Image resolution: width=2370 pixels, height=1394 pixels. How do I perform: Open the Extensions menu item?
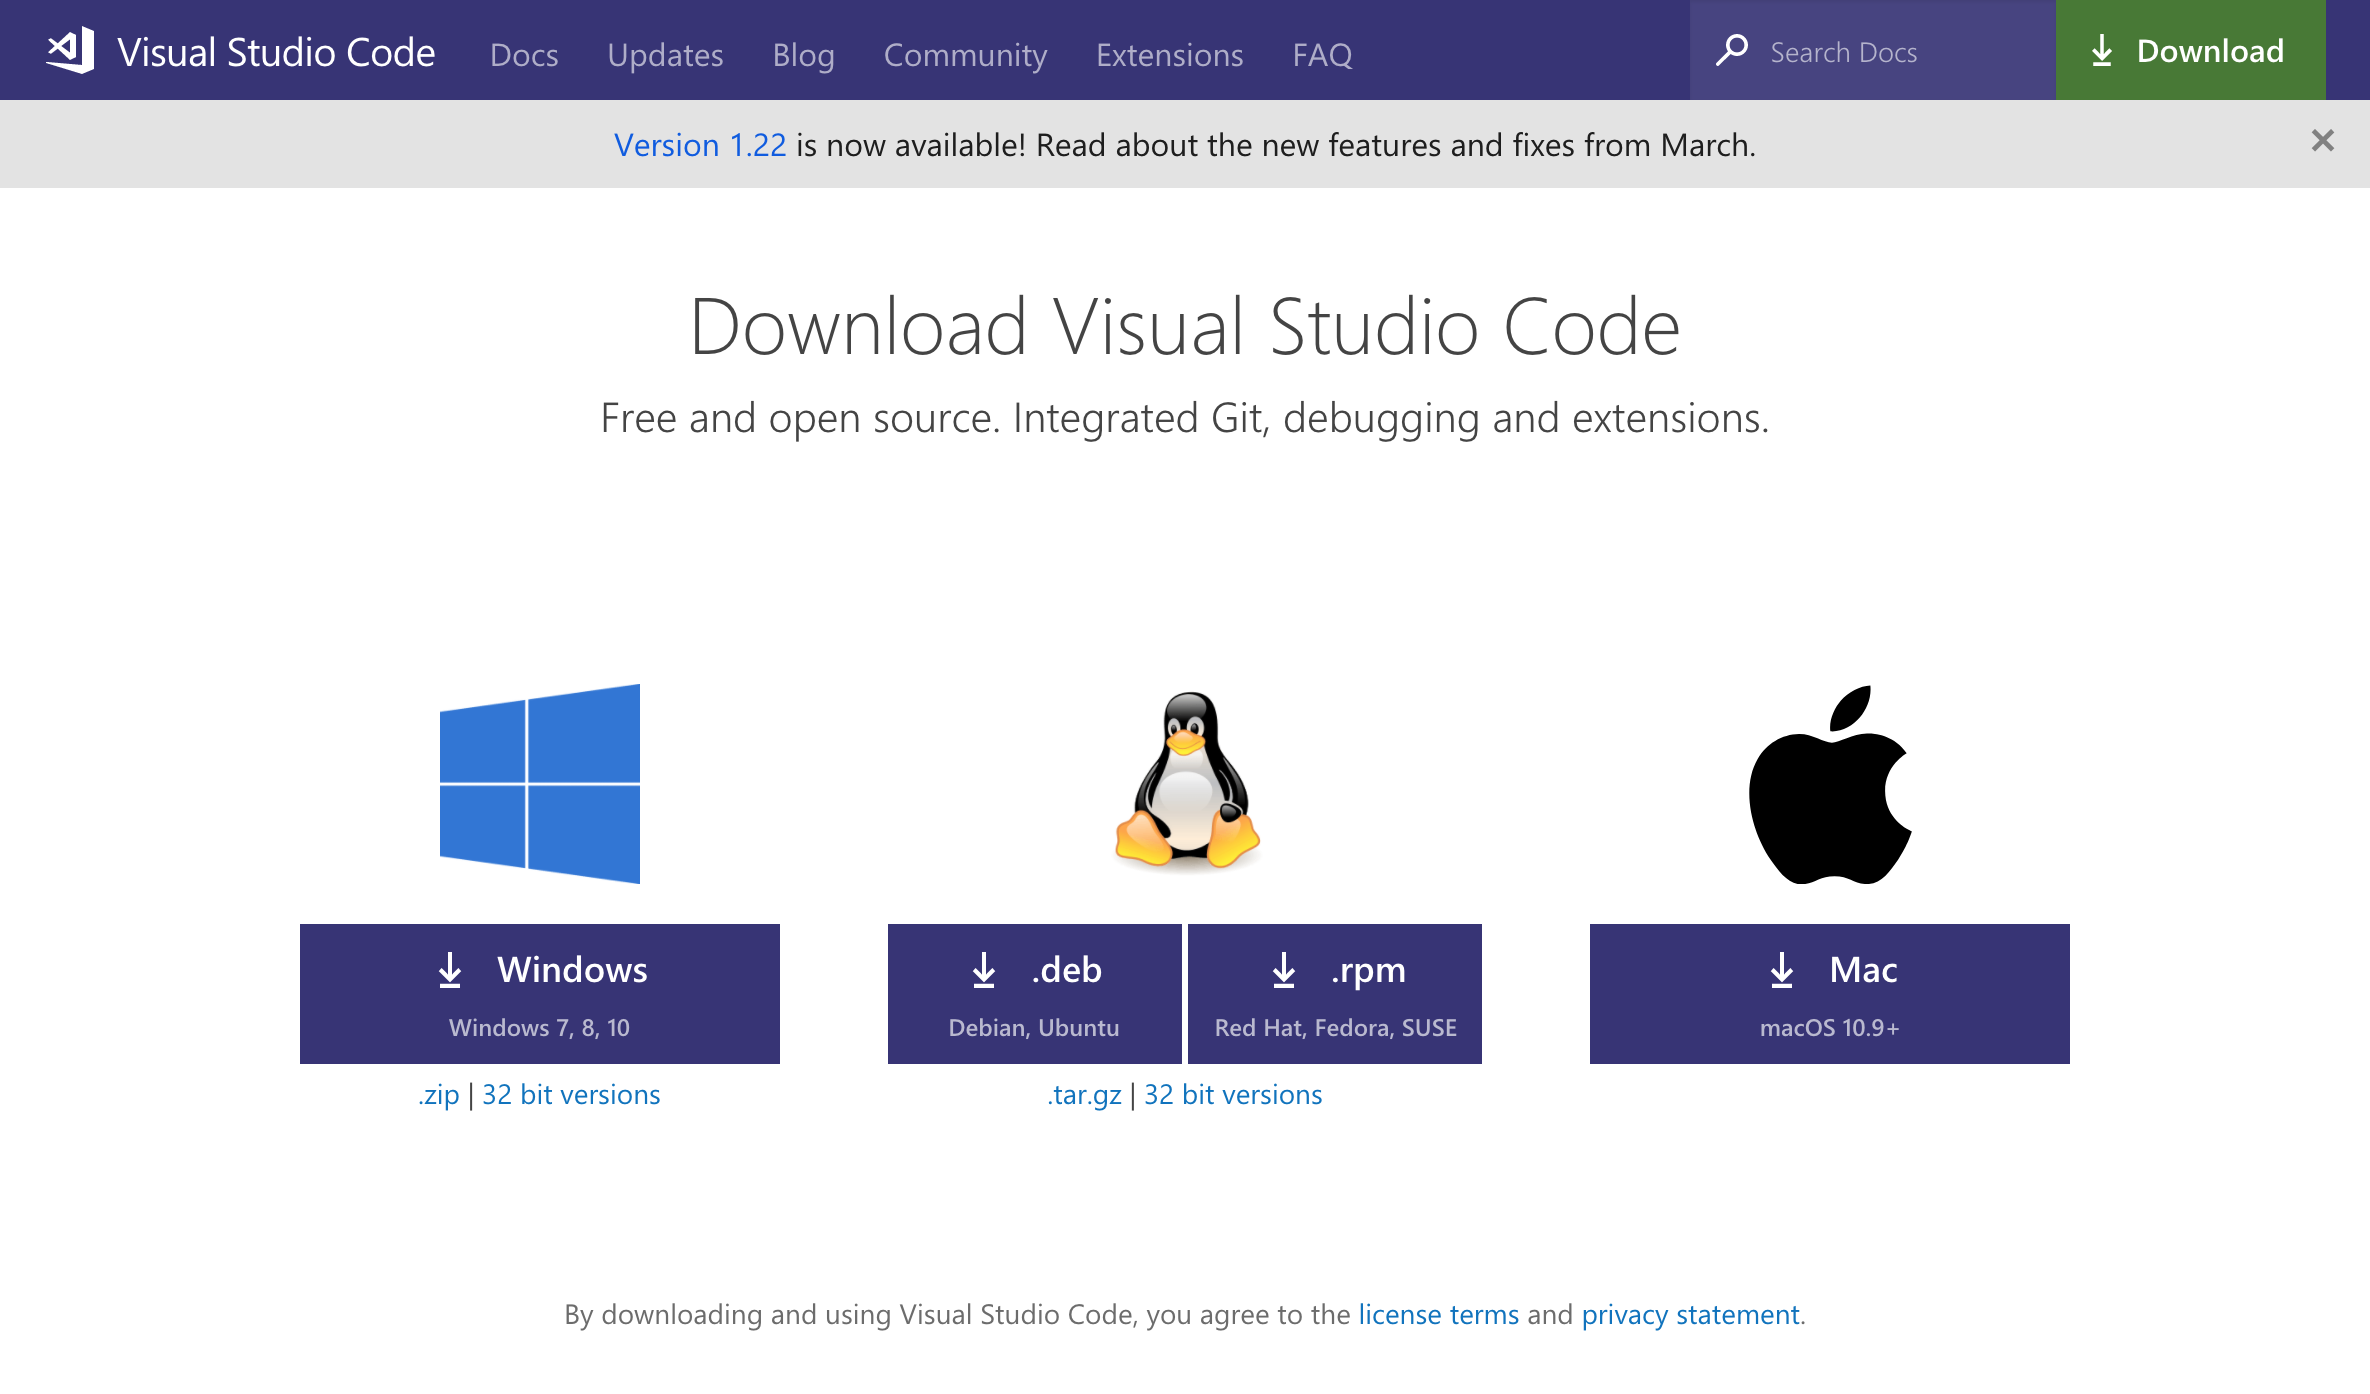pos(1168,53)
